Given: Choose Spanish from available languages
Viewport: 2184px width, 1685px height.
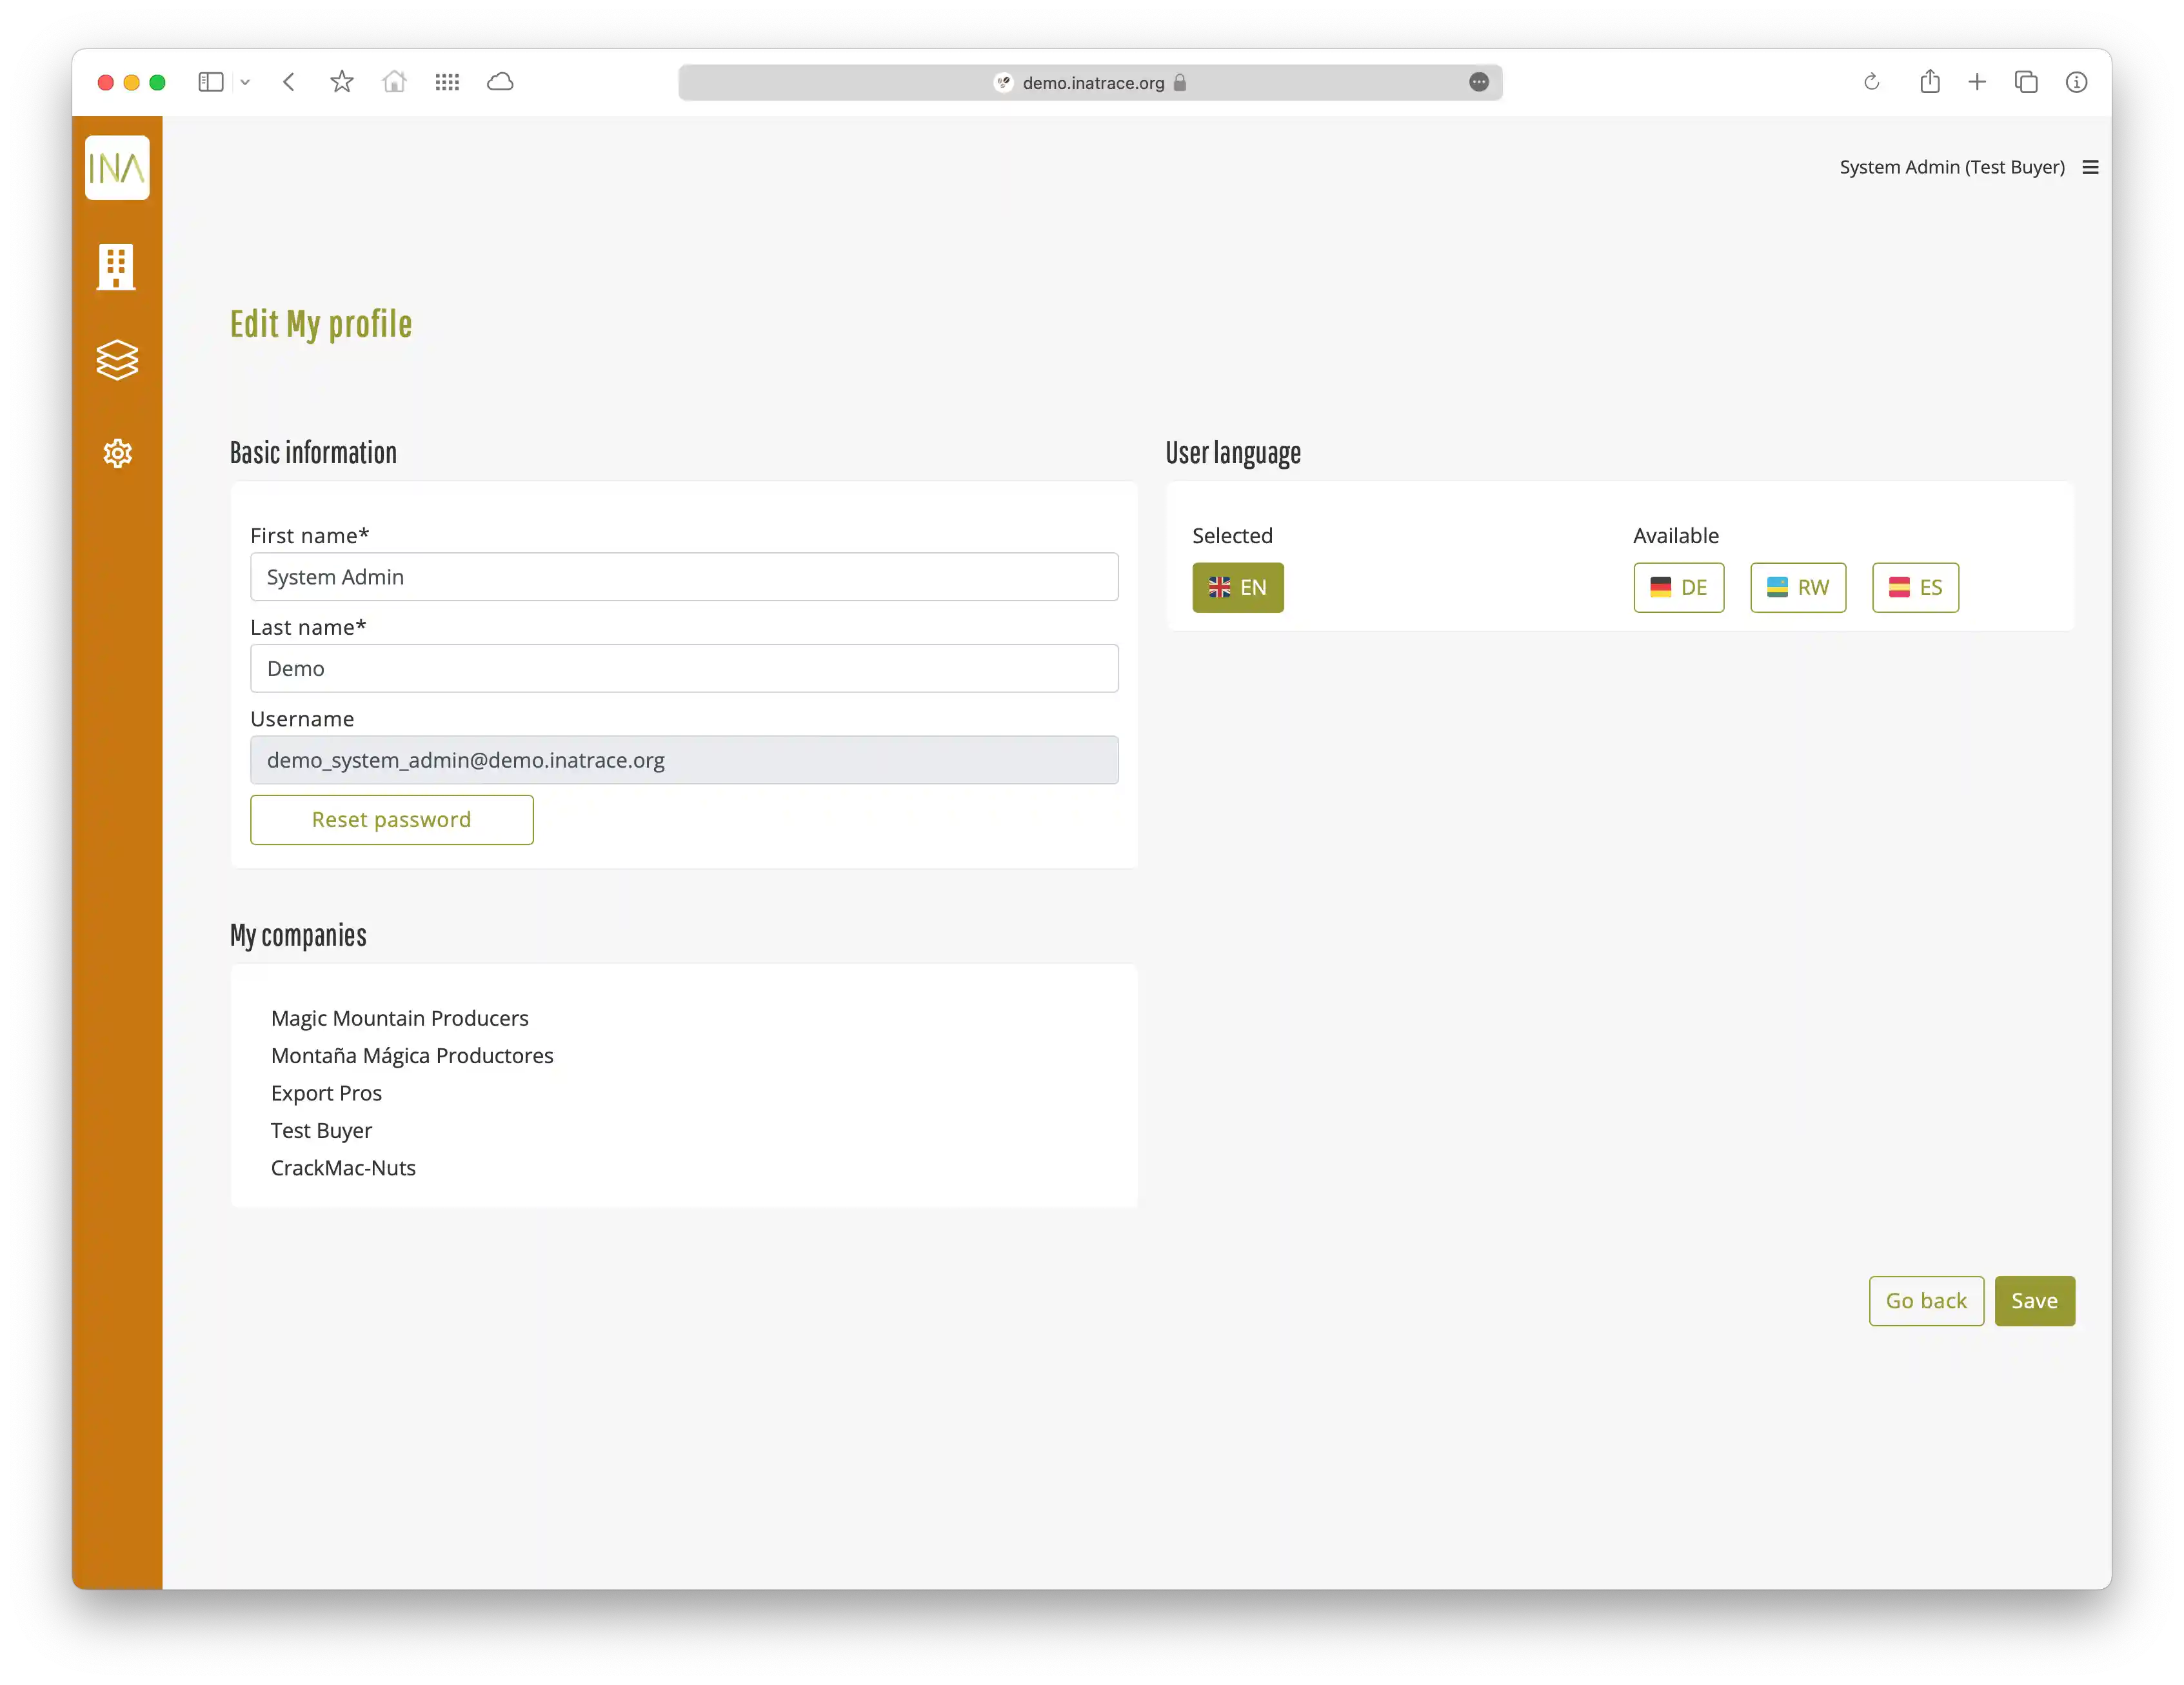Looking at the screenshot, I should click(1915, 588).
